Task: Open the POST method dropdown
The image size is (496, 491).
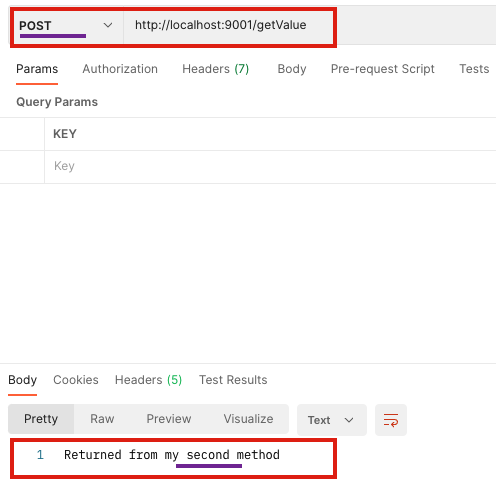Action: point(66,26)
